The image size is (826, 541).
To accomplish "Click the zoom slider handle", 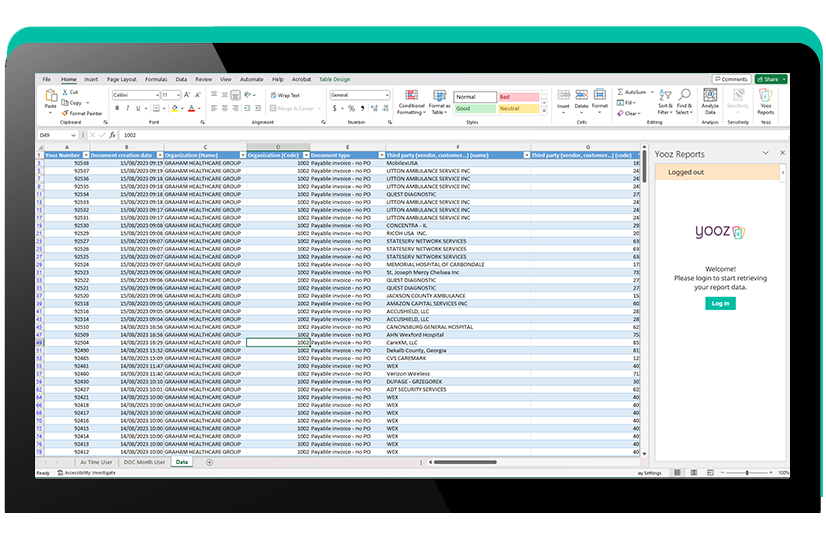I will pyautogui.click(x=746, y=473).
